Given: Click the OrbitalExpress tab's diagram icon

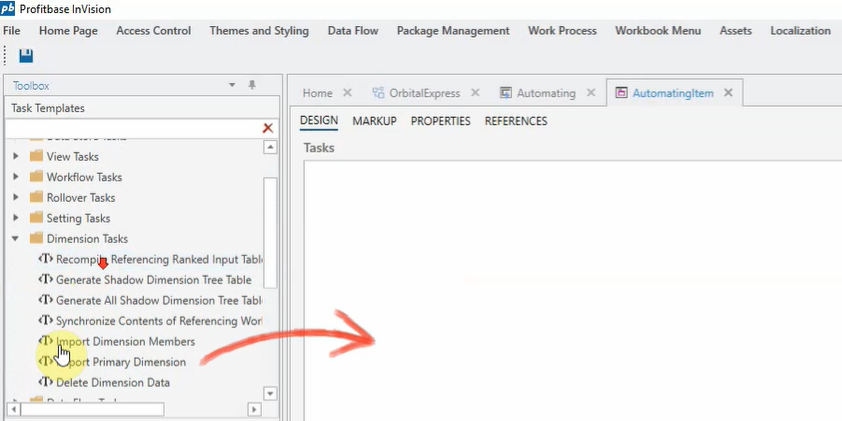Looking at the screenshot, I should (x=378, y=93).
